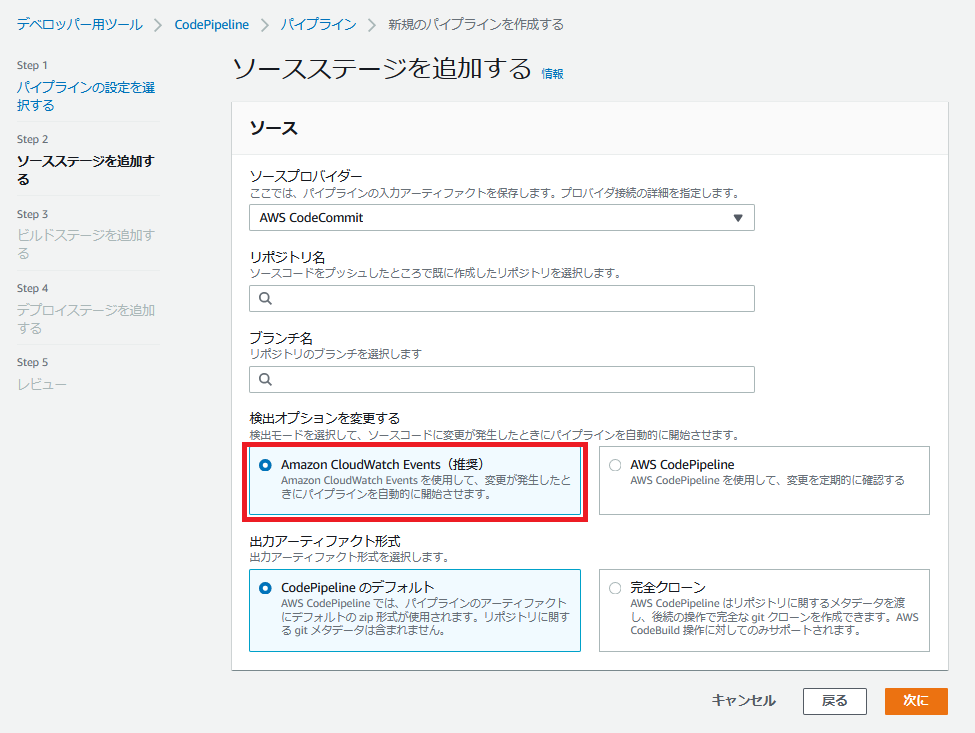Click the 戻る button
975x733 pixels.
coord(834,701)
